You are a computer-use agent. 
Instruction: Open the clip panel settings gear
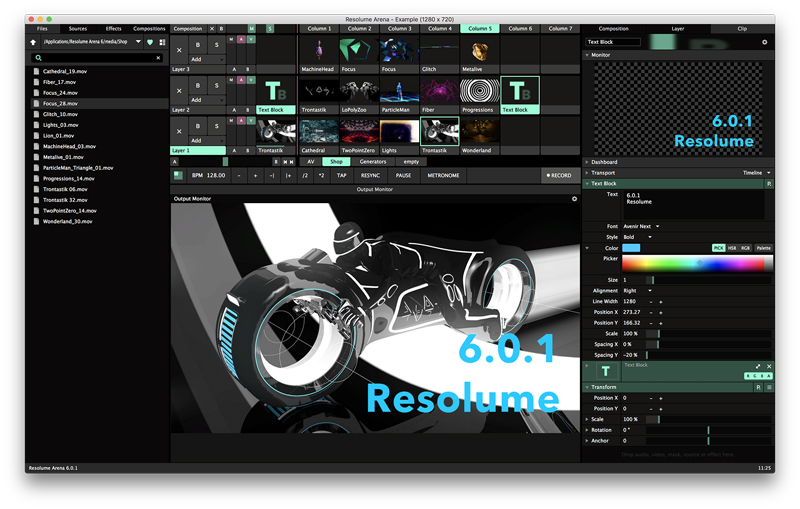[x=765, y=42]
